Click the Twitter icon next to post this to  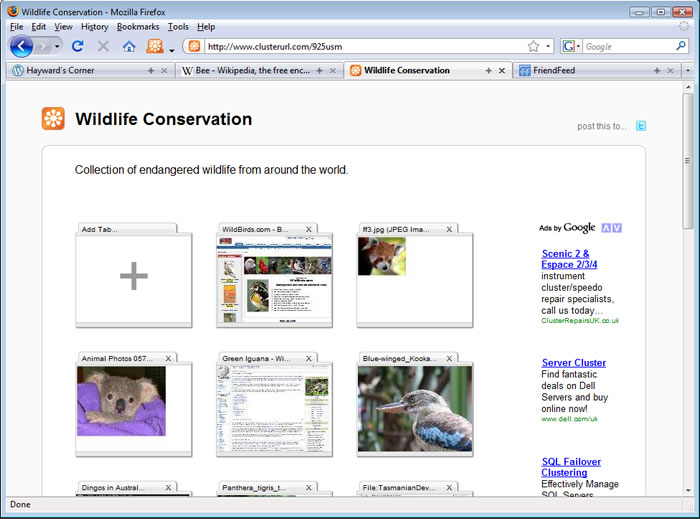pyautogui.click(x=641, y=126)
